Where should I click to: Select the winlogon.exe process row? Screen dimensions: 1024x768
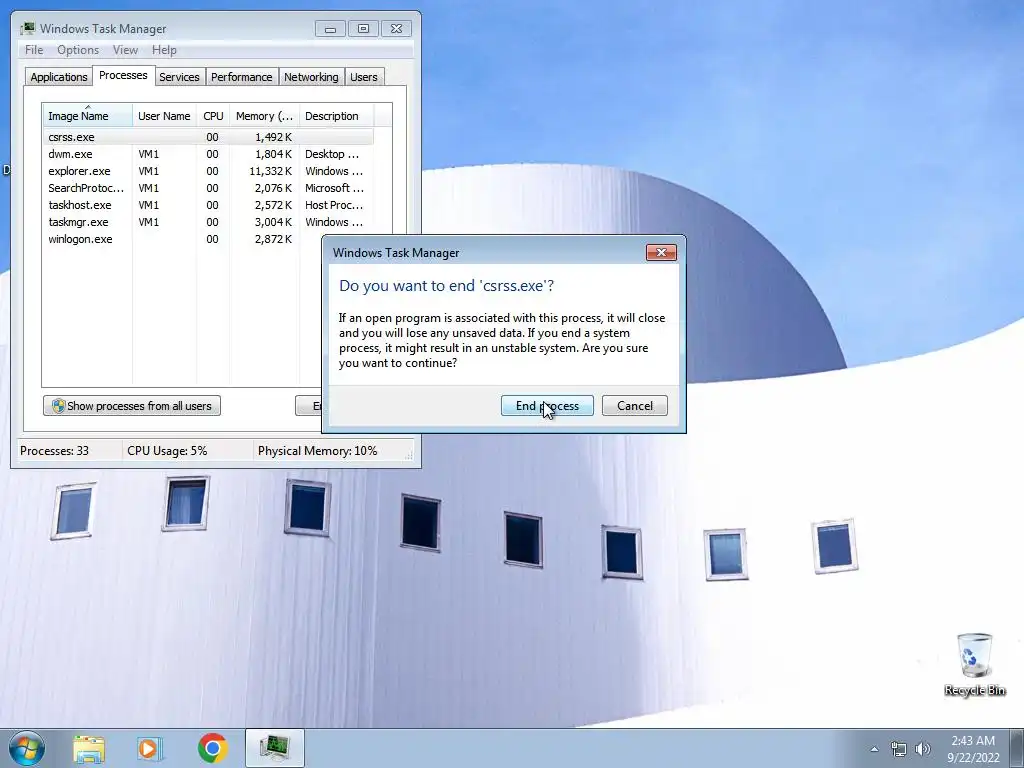183,239
